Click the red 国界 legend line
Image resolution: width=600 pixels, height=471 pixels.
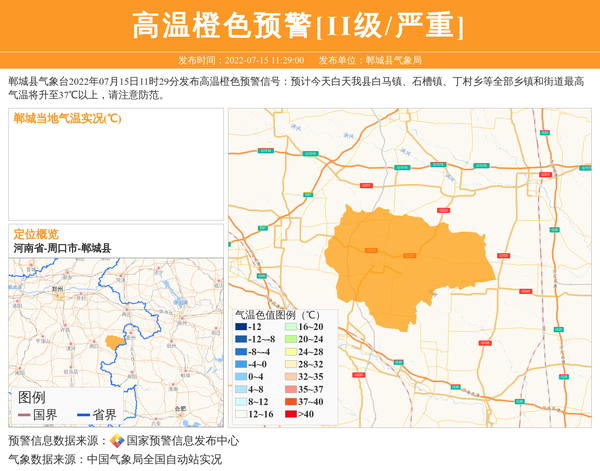(x=23, y=415)
